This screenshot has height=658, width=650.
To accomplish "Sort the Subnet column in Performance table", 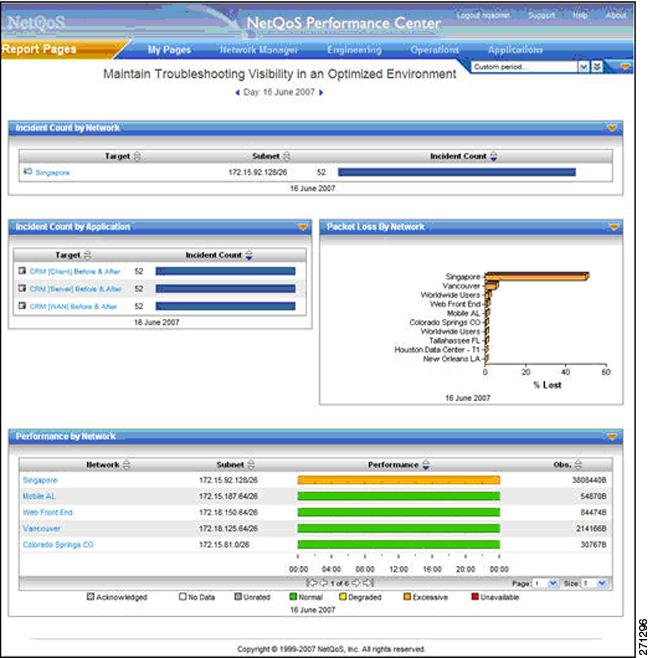I will point(251,465).
